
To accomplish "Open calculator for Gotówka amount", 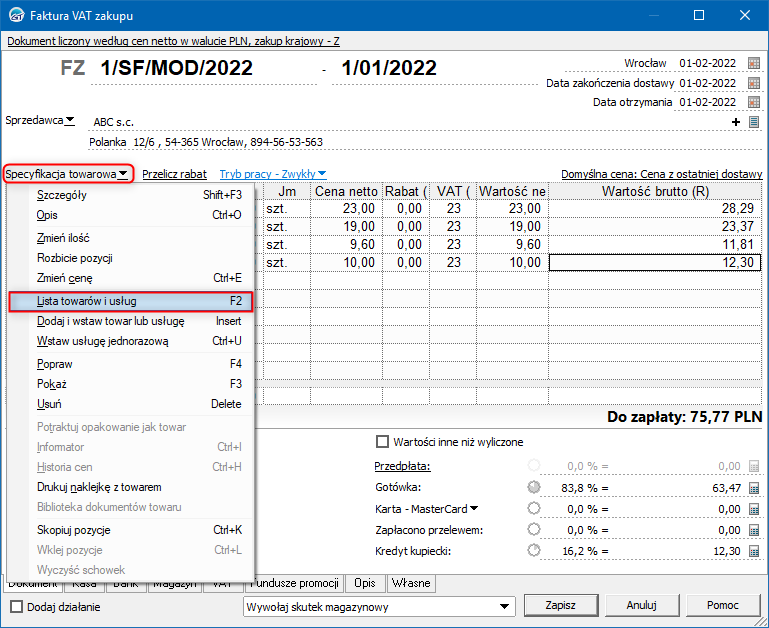I will pos(753,487).
